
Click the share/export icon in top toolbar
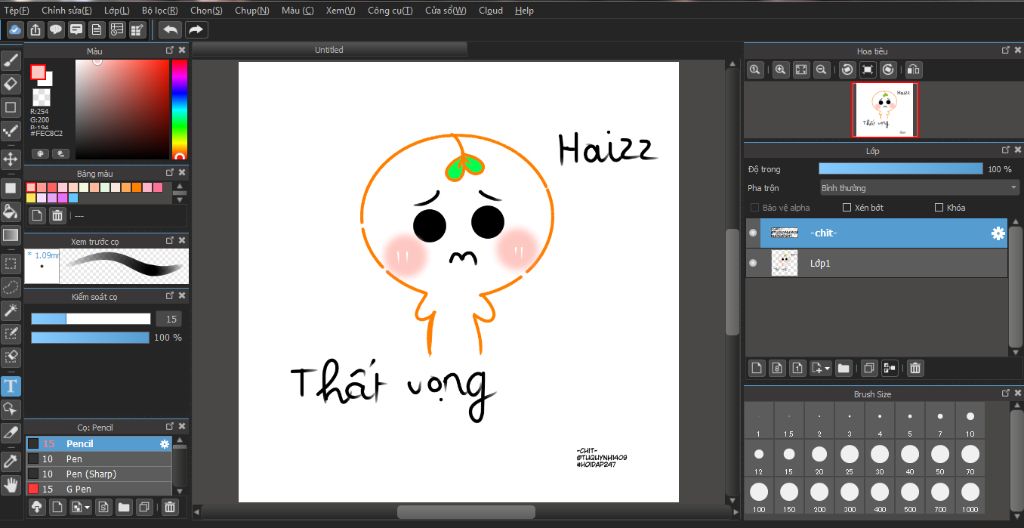click(35, 29)
